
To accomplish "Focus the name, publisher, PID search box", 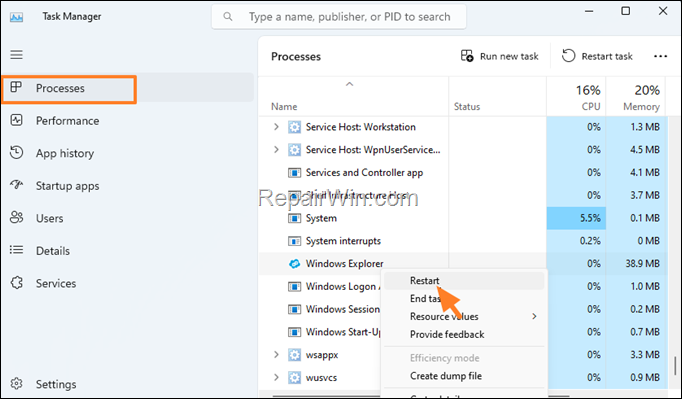I will point(339,17).
